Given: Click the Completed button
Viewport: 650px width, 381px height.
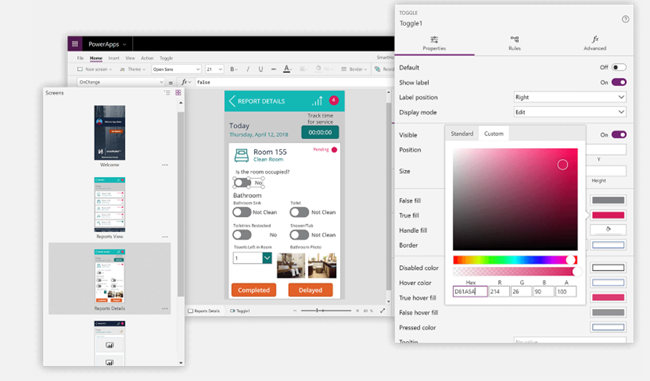Looking at the screenshot, I should click(254, 290).
